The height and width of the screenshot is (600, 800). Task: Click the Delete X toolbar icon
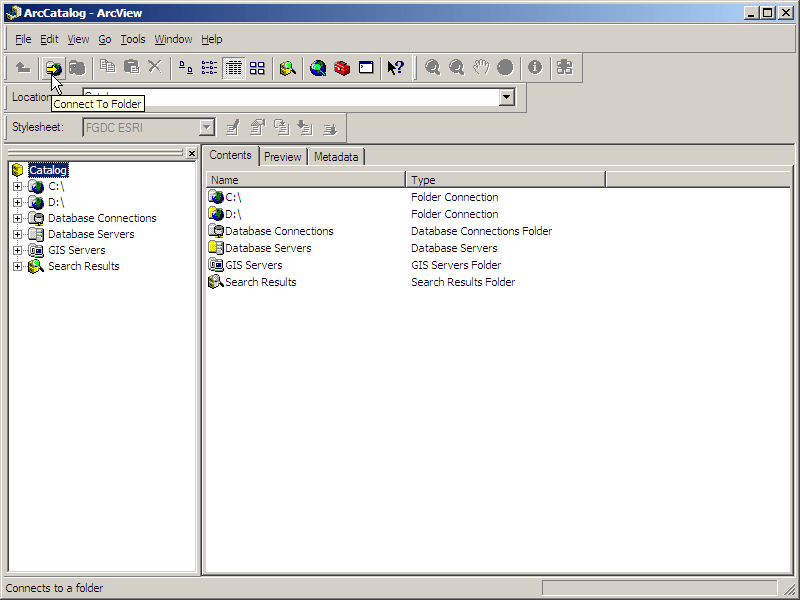[155, 67]
